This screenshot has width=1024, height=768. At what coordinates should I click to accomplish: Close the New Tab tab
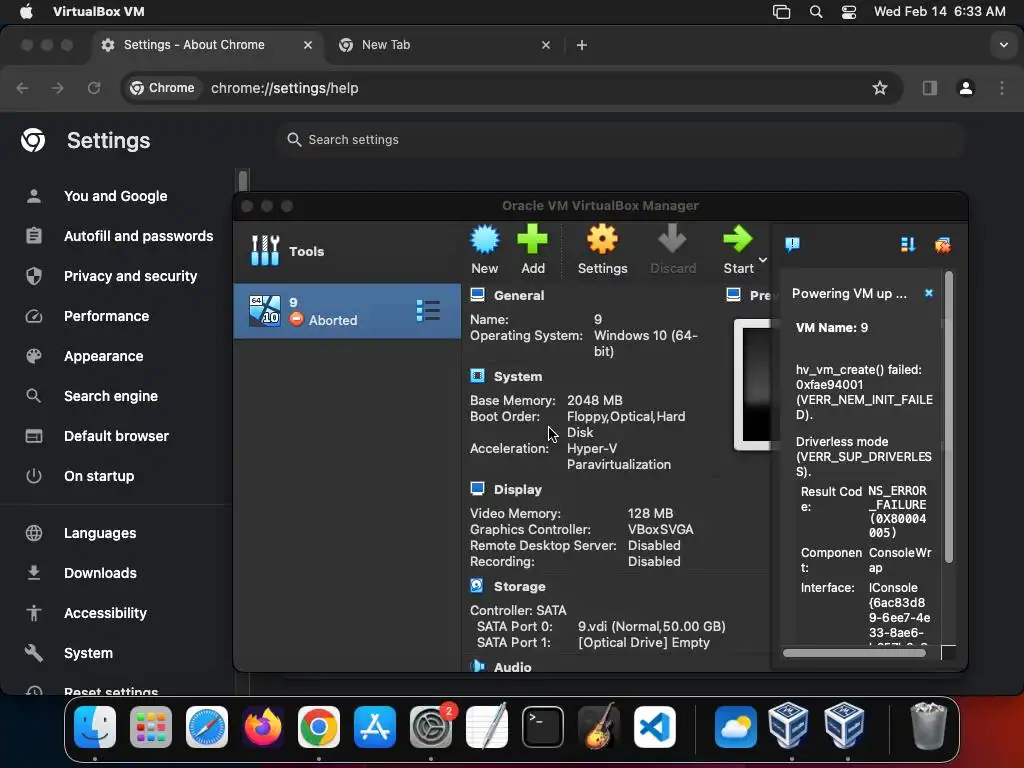[546, 45]
